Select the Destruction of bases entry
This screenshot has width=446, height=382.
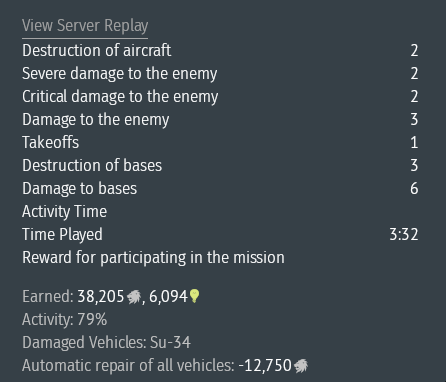220,165
